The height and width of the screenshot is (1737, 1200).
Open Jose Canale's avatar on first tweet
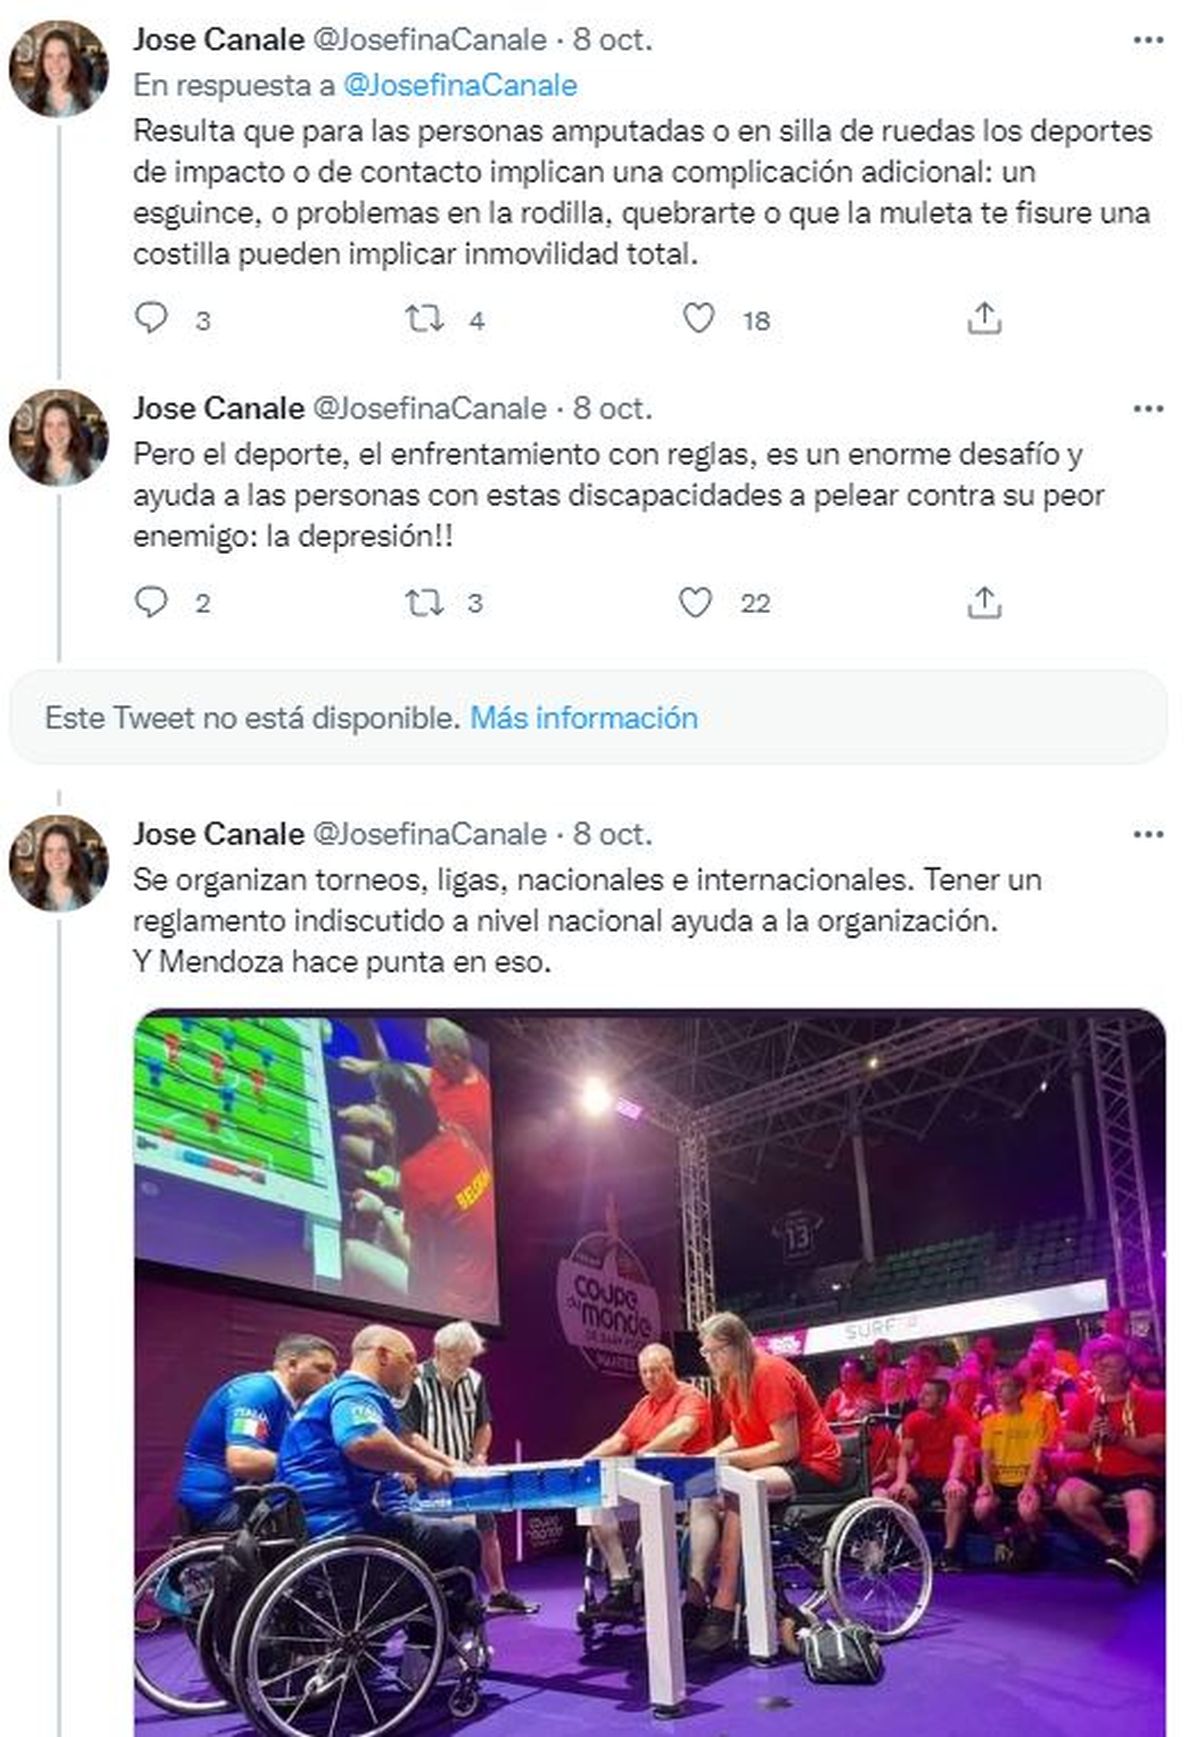(59, 68)
